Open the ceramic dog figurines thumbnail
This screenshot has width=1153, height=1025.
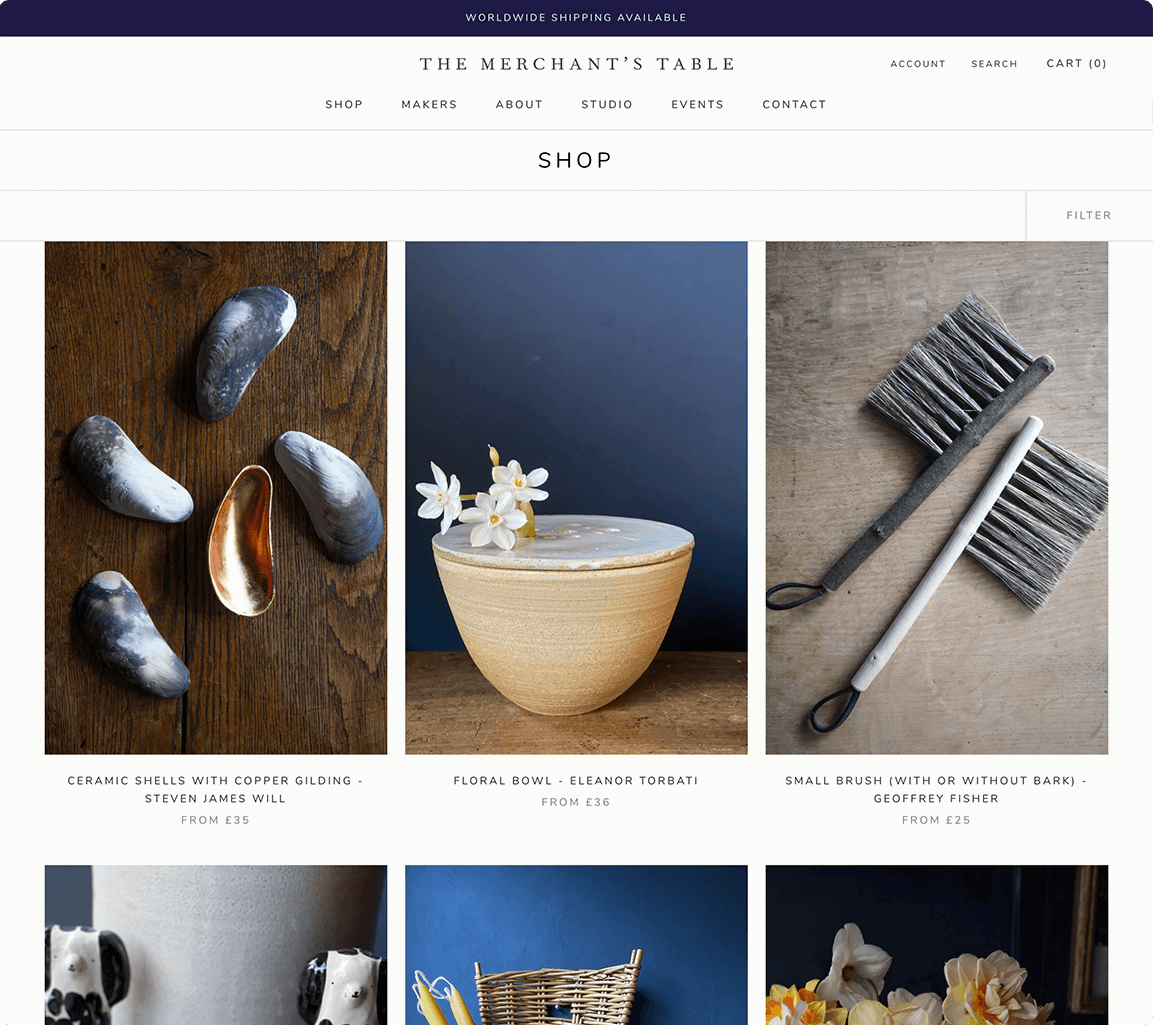[x=215, y=945]
